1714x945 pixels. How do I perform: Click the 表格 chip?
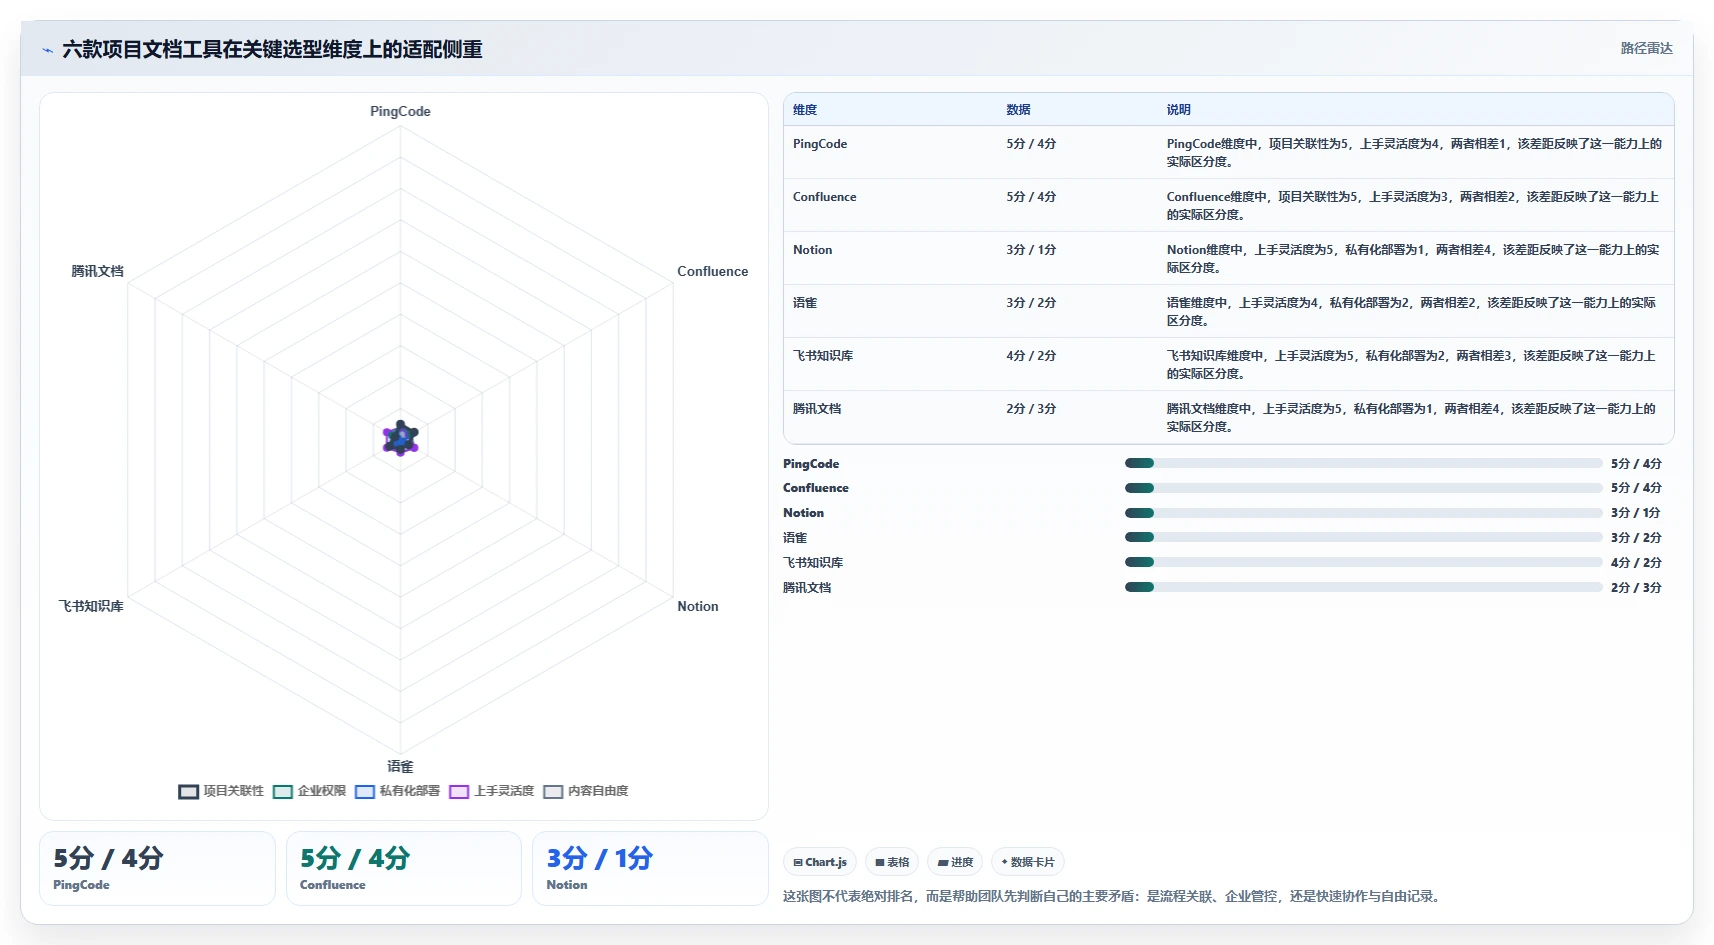pyautogui.click(x=892, y=862)
